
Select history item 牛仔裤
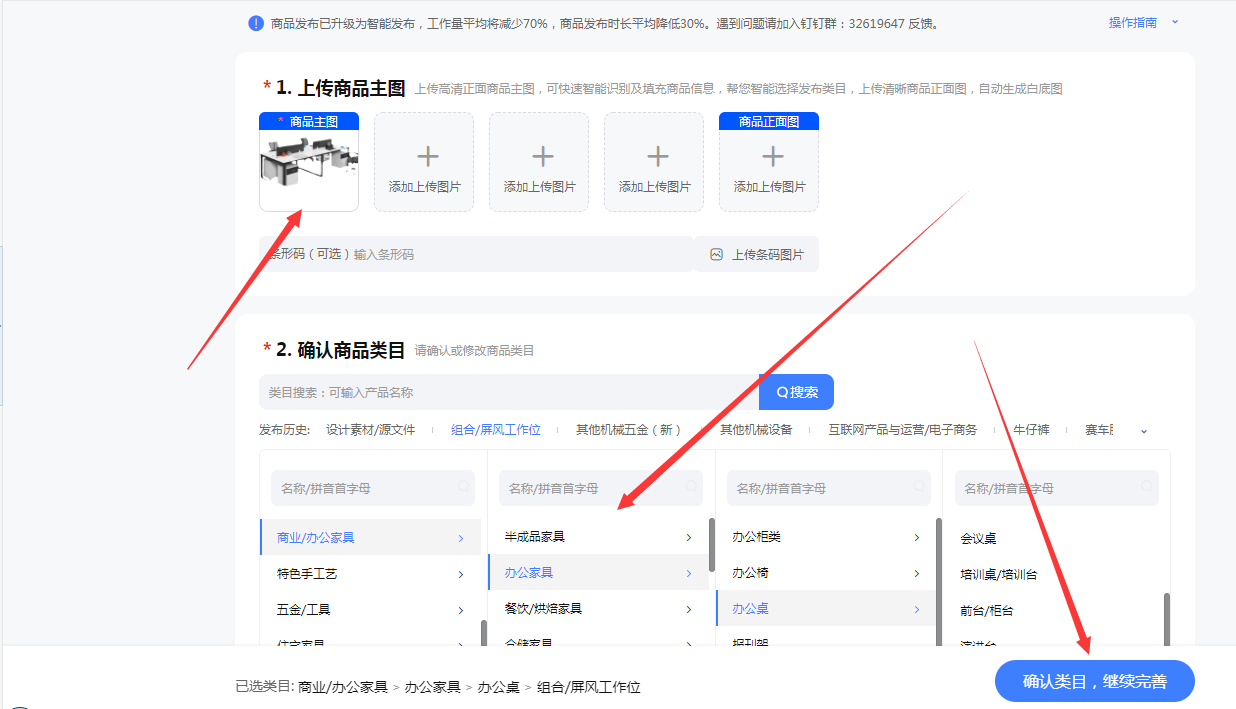1032,430
